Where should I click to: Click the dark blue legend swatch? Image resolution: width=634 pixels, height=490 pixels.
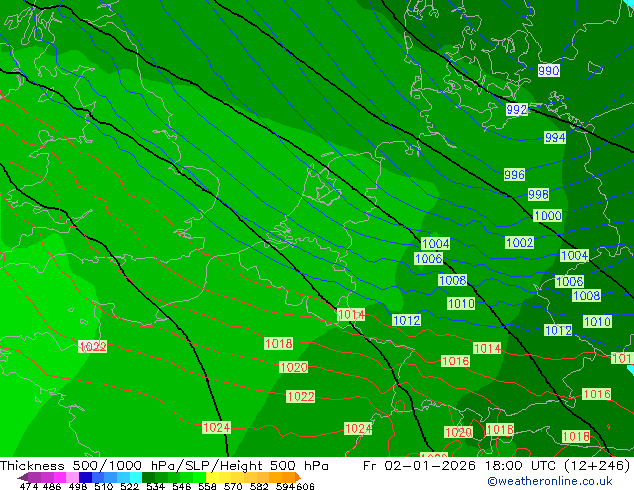click(85, 477)
